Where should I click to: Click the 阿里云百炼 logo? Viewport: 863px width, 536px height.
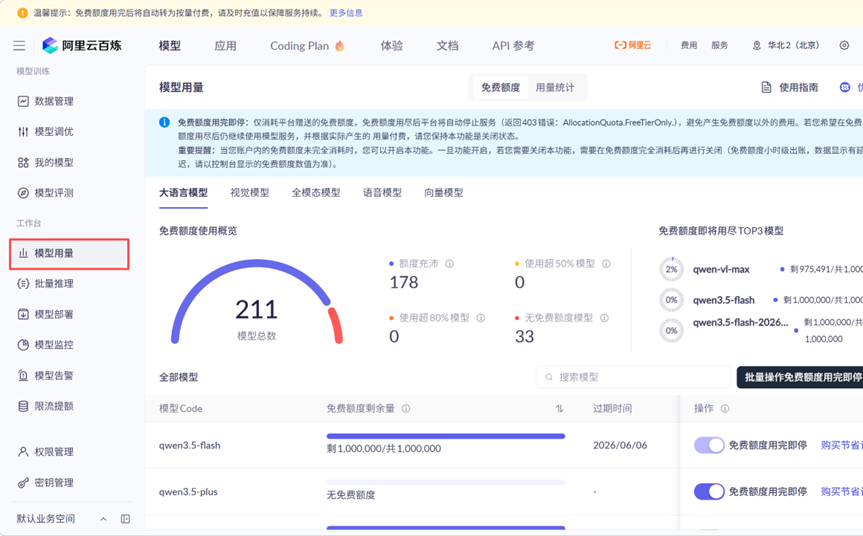pyautogui.click(x=82, y=46)
